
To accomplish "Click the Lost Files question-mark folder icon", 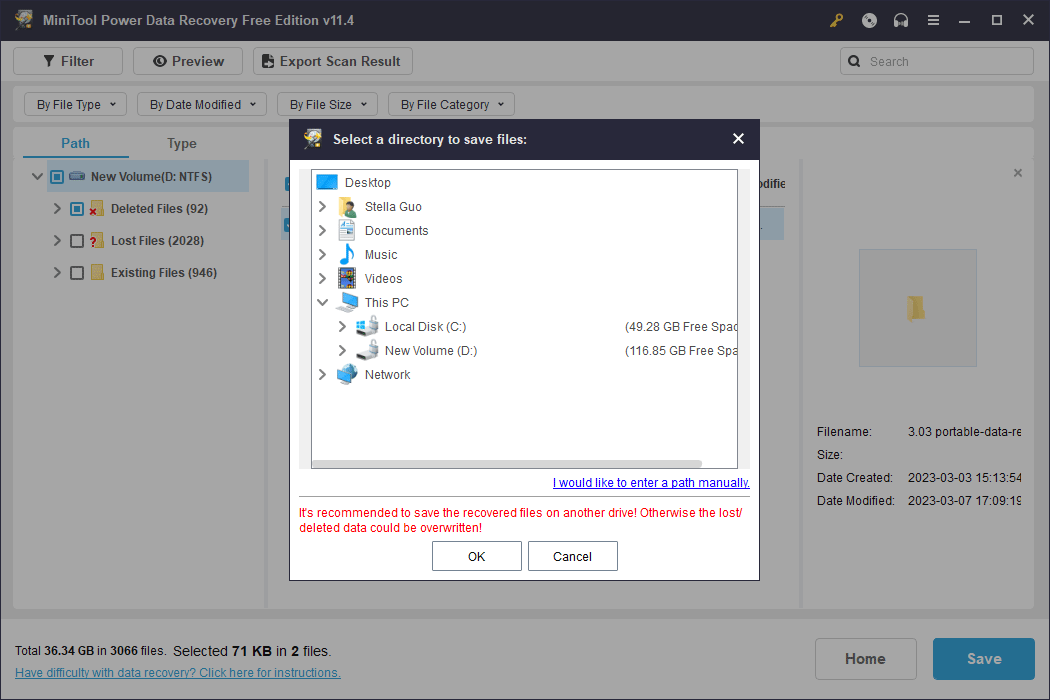I will tap(96, 240).
